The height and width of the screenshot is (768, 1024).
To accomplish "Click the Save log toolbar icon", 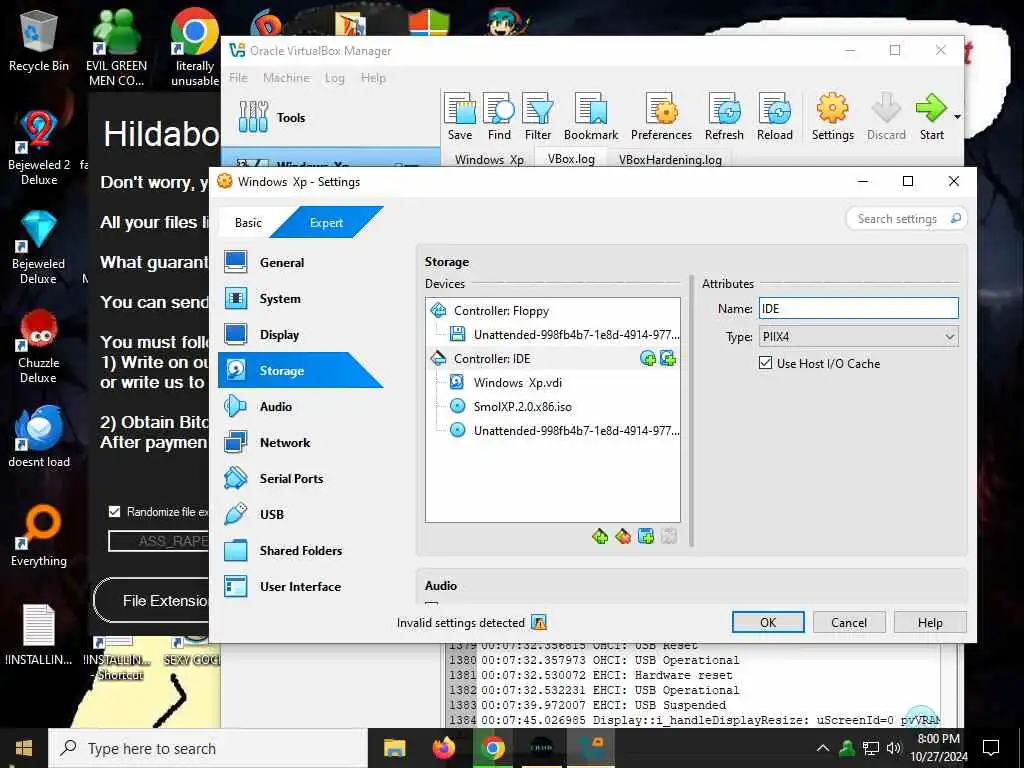I will (x=460, y=116).
